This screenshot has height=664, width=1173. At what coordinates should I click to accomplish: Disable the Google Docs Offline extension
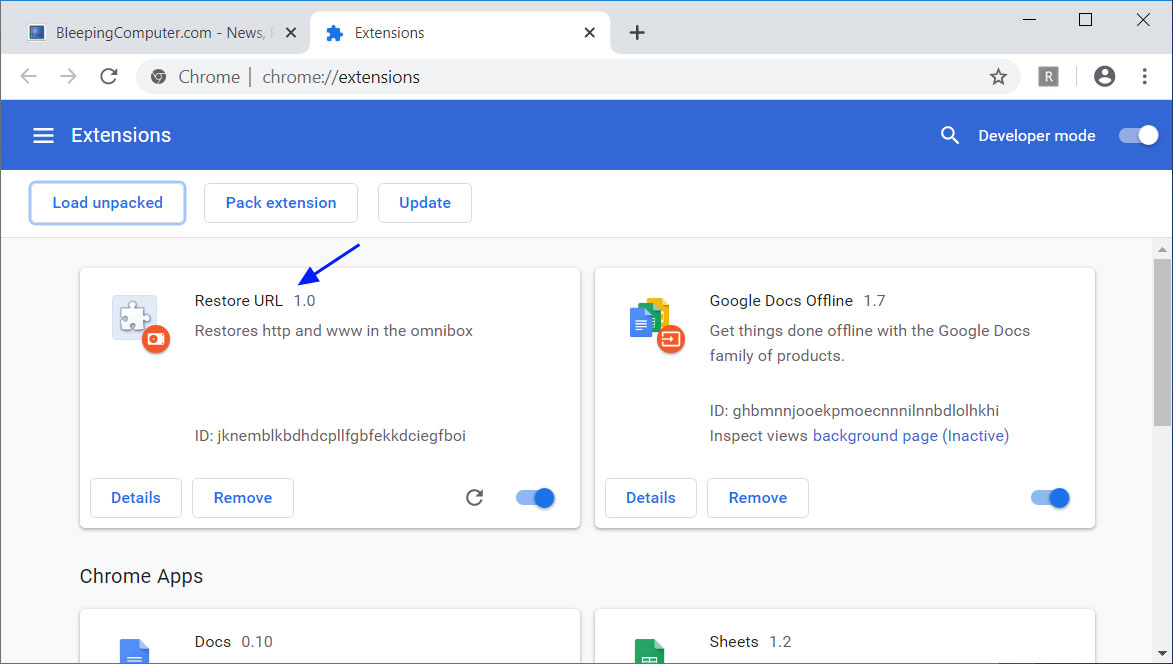tap(1049, 497)
